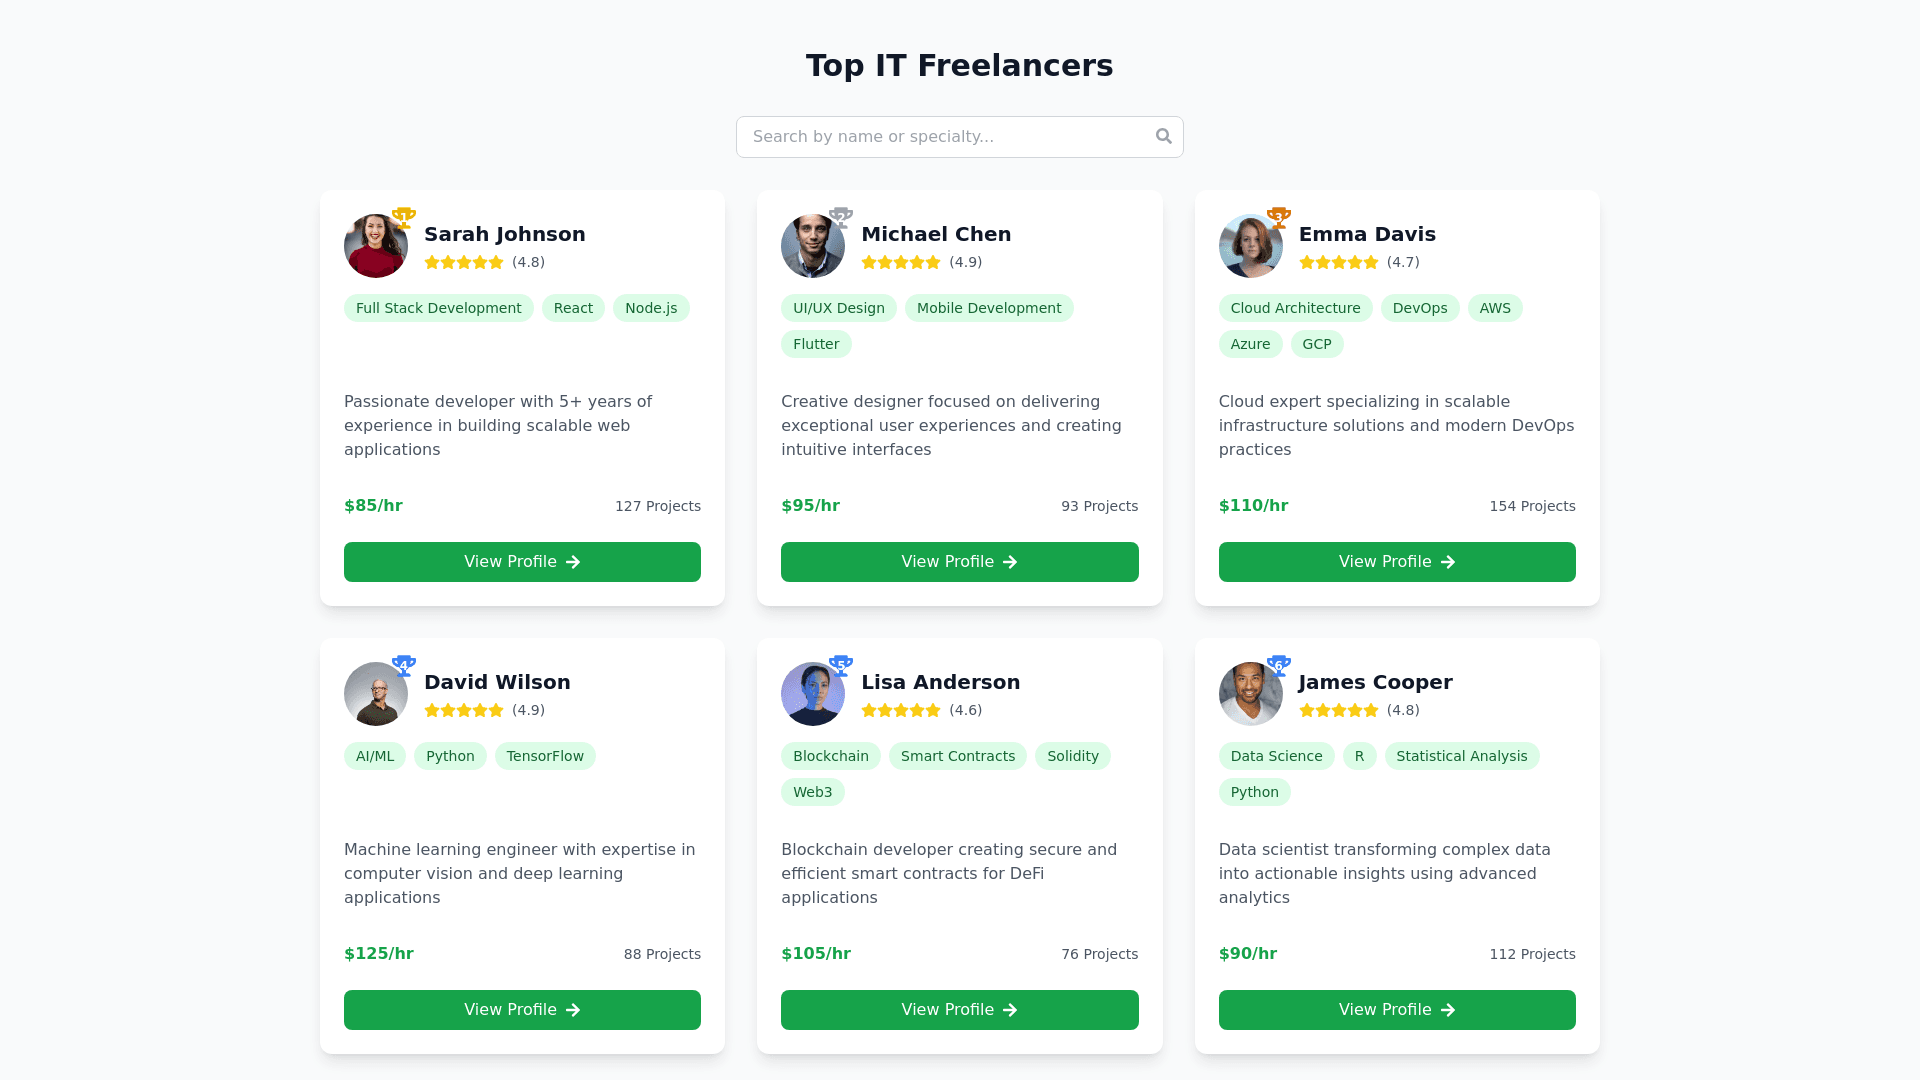Open David Wilson's View Profile button

pos(522,1010)
